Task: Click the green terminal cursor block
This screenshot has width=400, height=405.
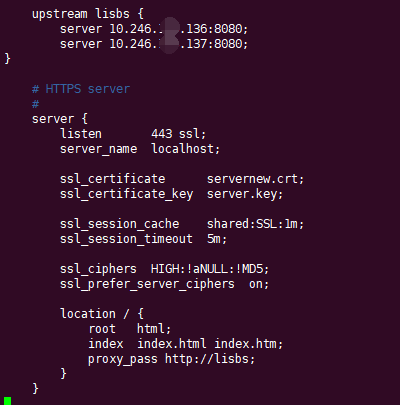Action: 7,401
